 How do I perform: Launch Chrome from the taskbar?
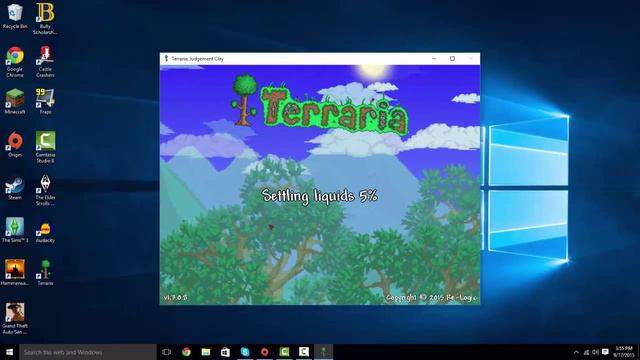pos(186,352)
